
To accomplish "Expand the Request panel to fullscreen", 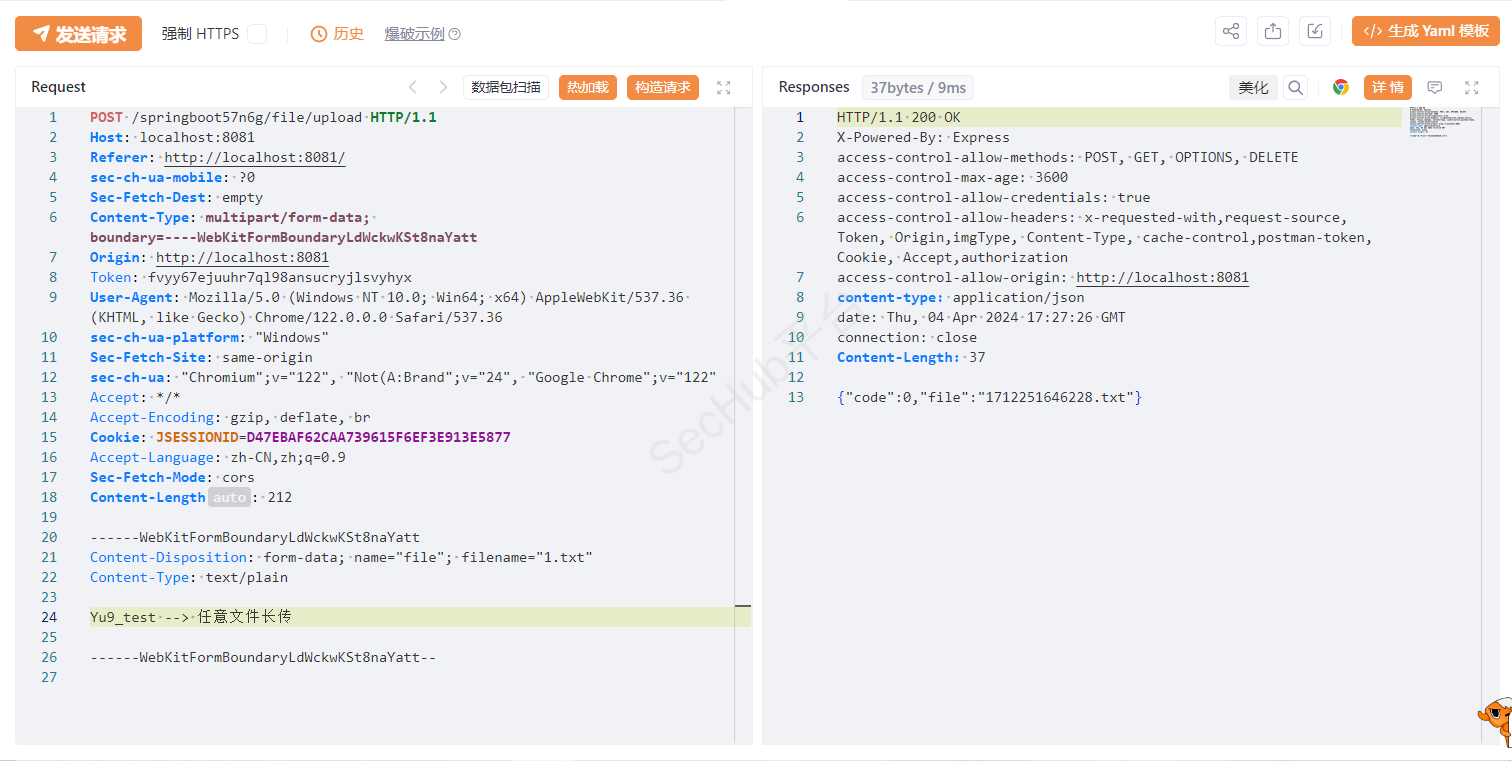I will [x=724, y=88].
